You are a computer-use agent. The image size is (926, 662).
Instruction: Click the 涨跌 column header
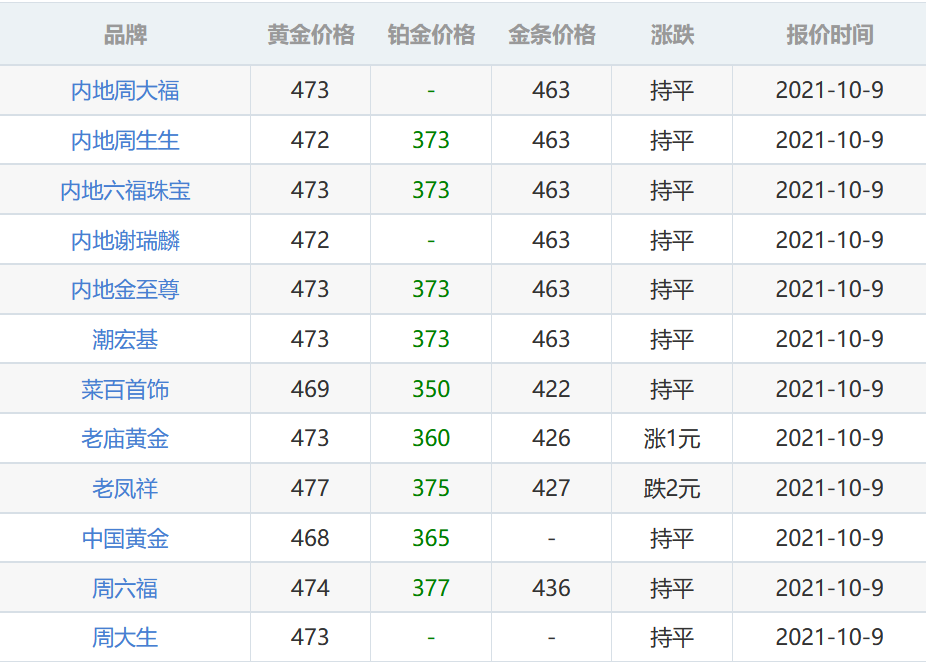tap(672, 35)
